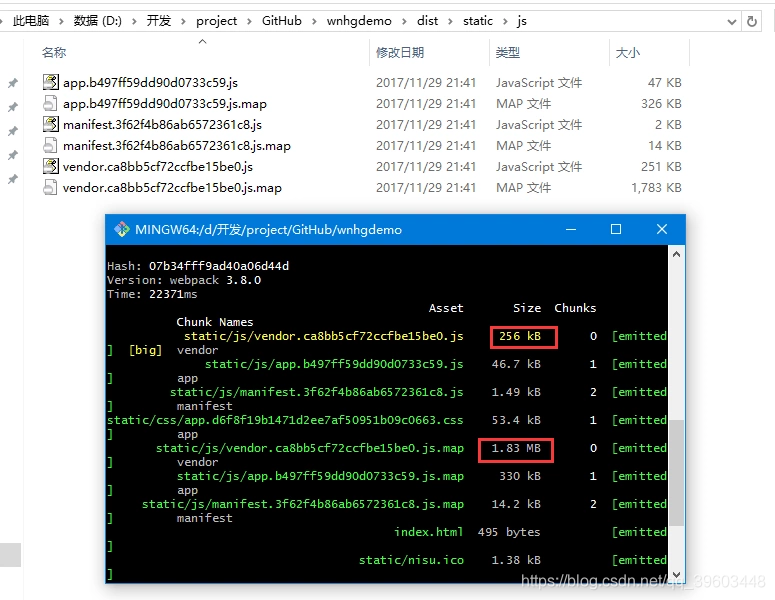775x600 pixels.
Task: Click the Hash: 07b34fff9ad40a06d44d line
Action: point(198,266)
